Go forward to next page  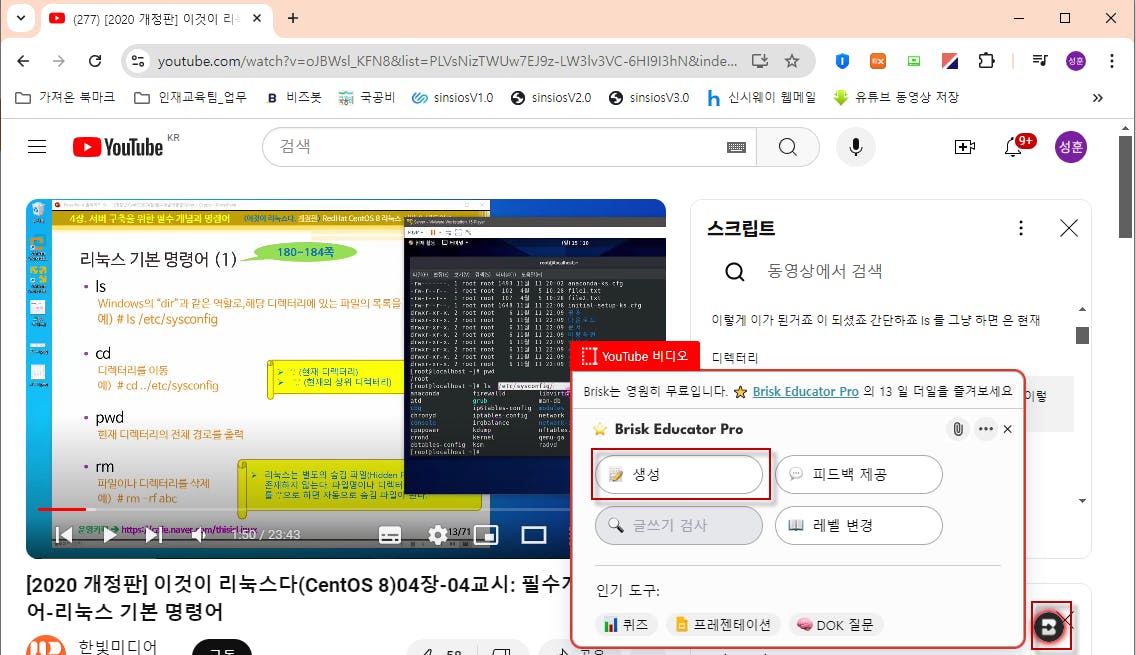tap(59, 61)
